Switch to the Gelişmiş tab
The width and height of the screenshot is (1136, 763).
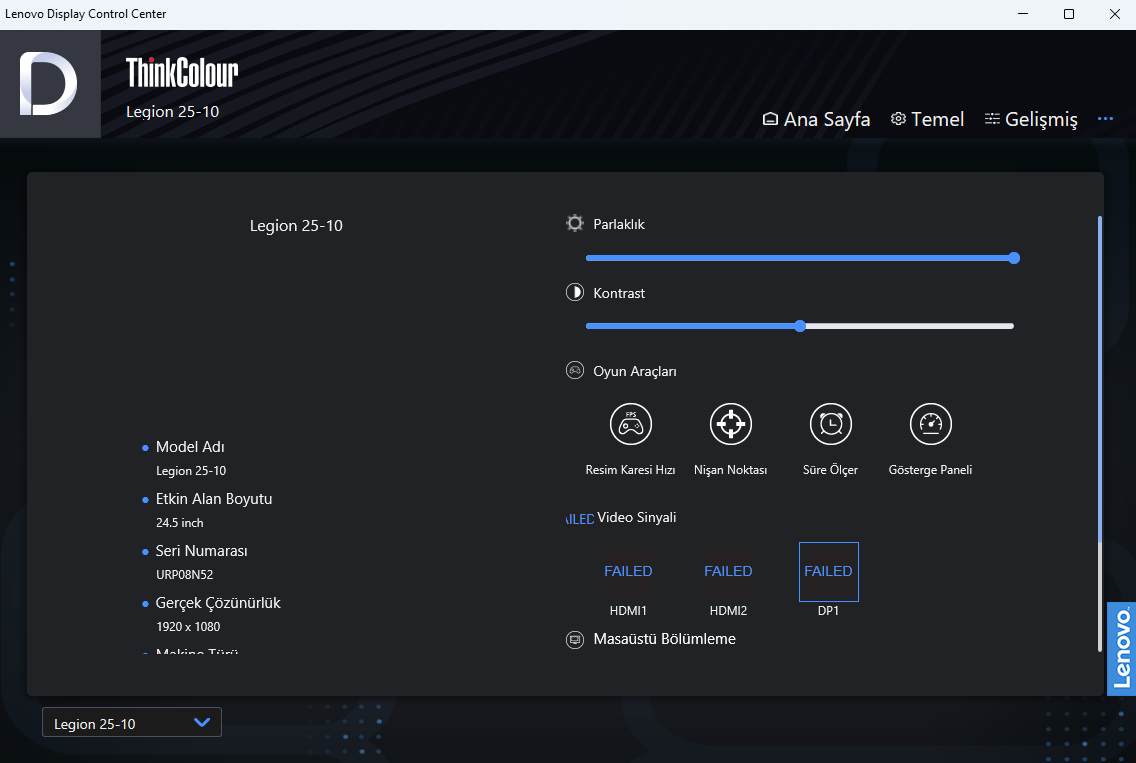(1031, 119)
